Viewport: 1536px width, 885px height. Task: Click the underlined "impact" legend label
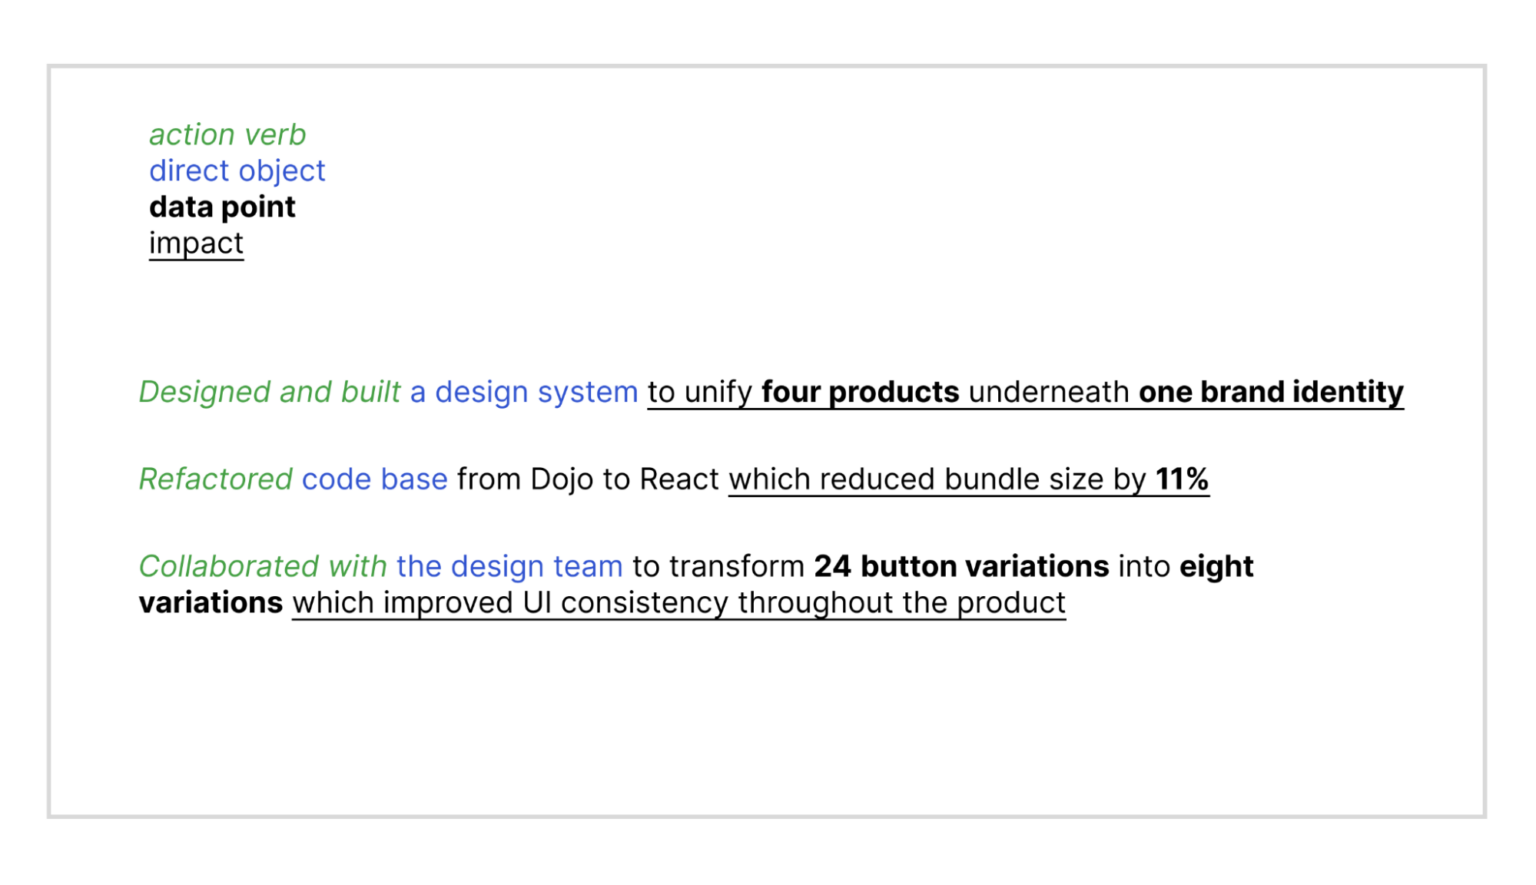(196, 243)
